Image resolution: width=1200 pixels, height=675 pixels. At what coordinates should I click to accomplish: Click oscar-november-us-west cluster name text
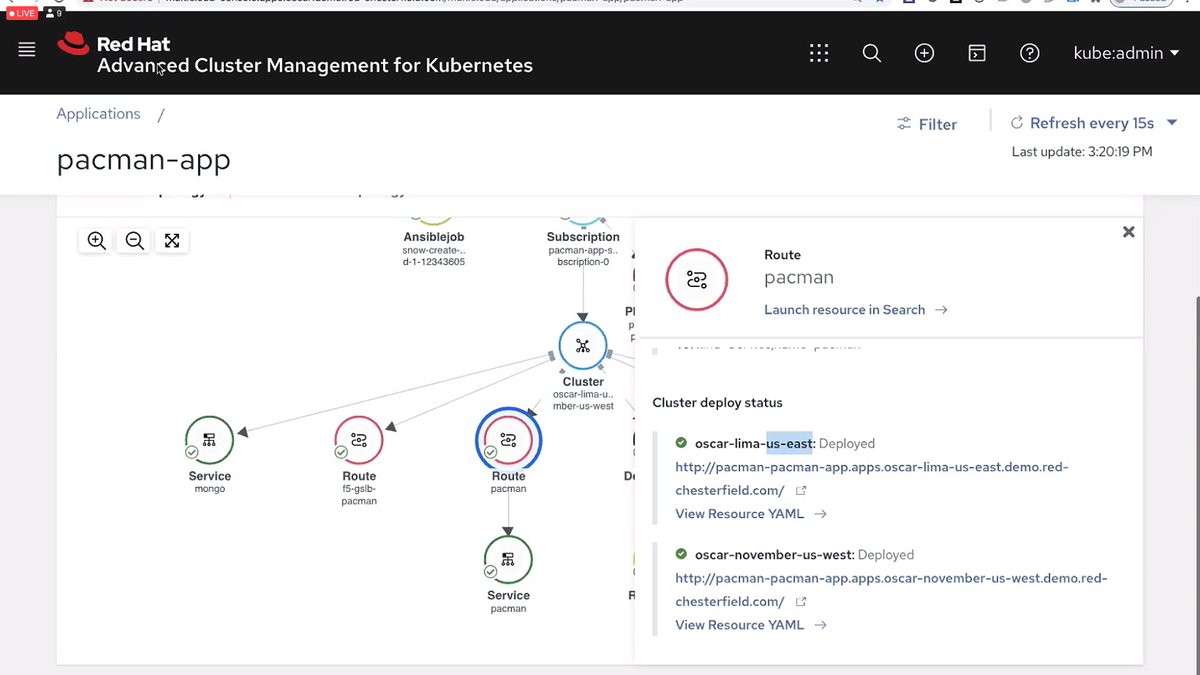tap(774, 554)
